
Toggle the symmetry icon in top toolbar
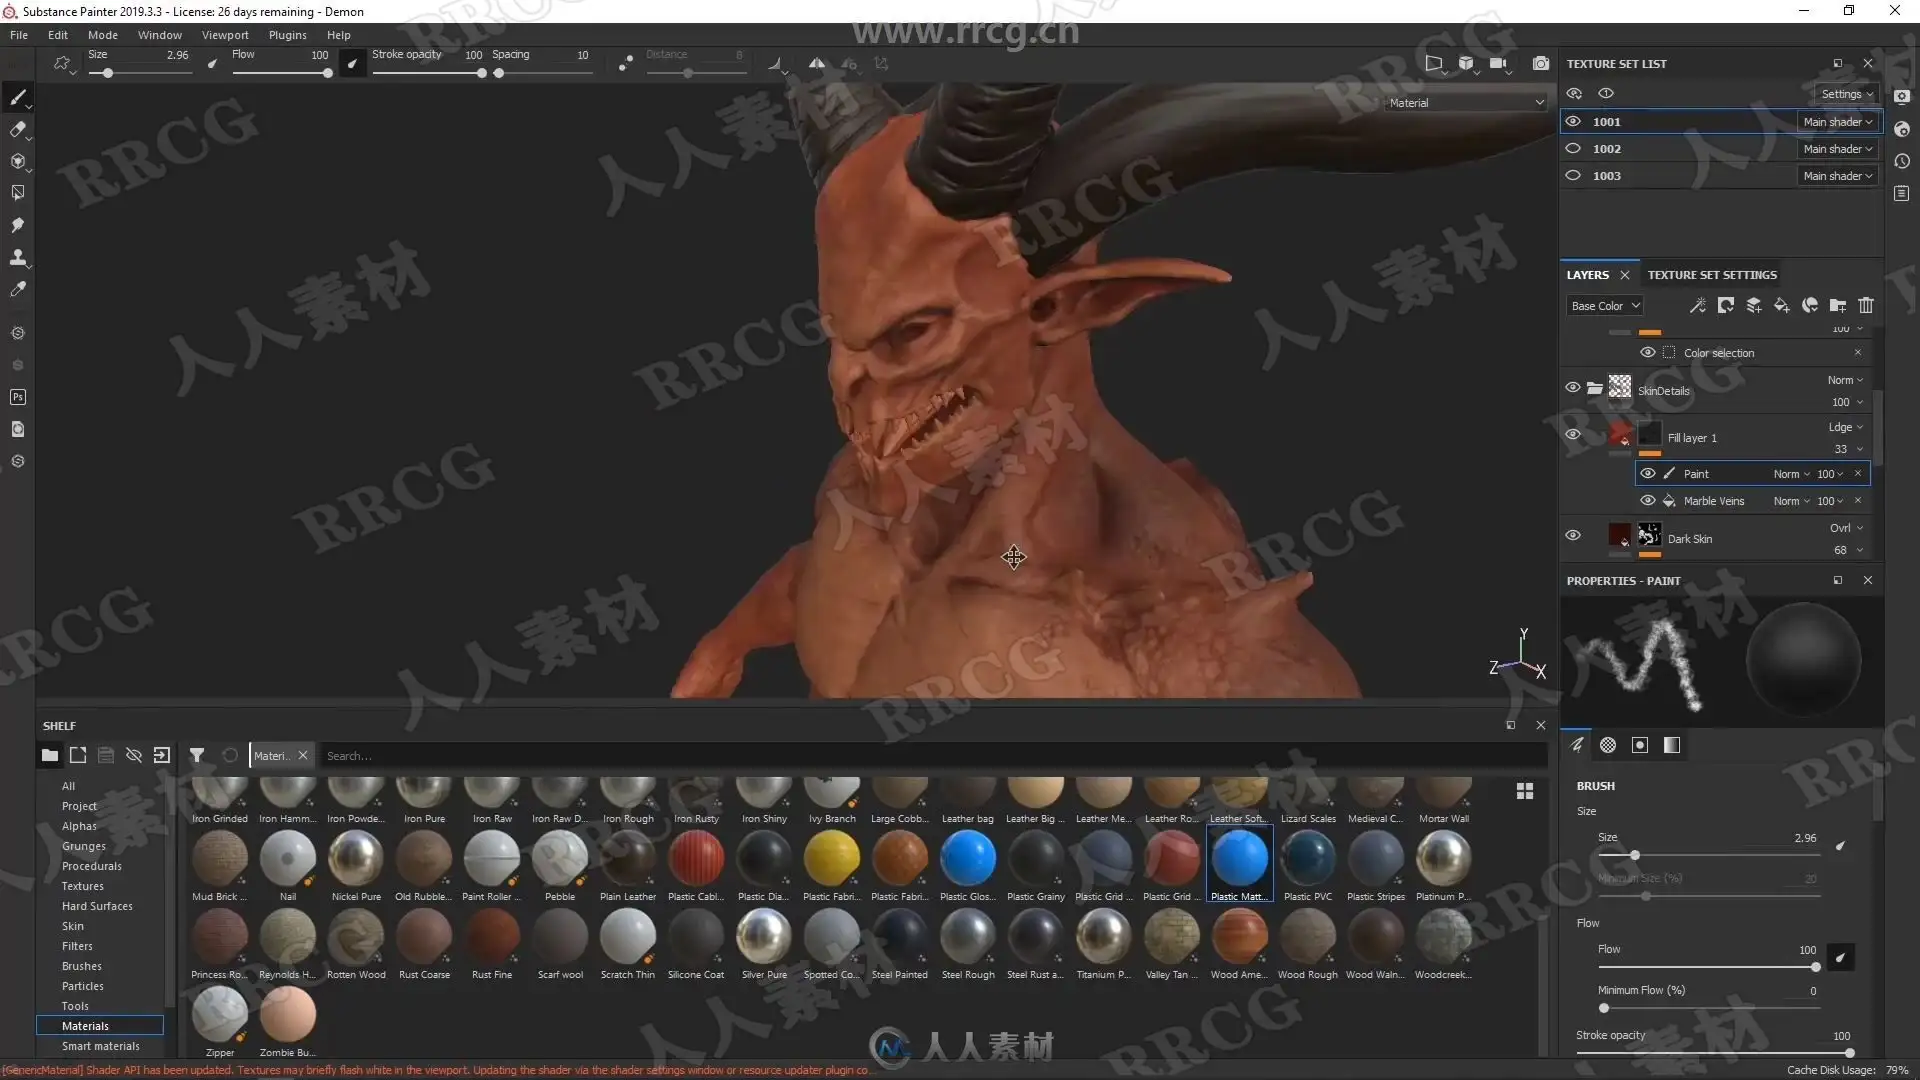pyautogui.click(x=817, y=63)
